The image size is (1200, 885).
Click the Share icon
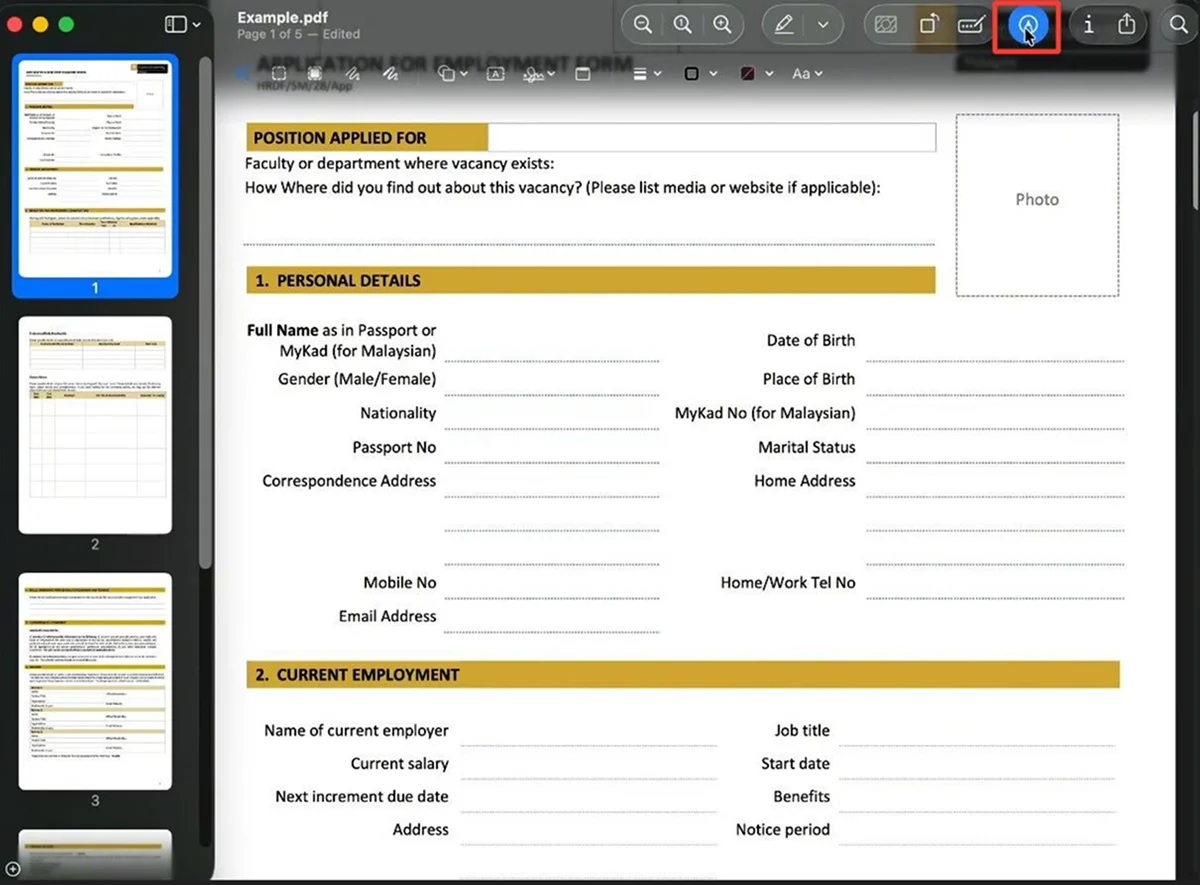[1127, 25]
